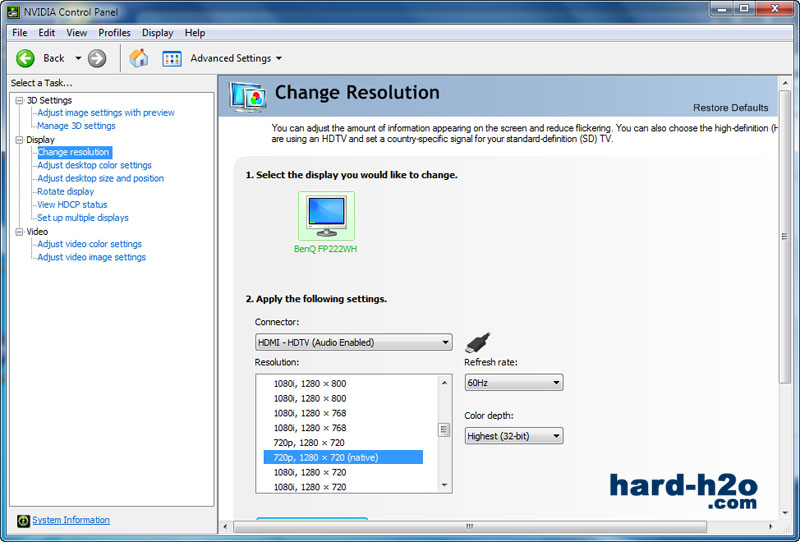Open the View menu
The image size is (800, 542).
(x=77, y=33)
